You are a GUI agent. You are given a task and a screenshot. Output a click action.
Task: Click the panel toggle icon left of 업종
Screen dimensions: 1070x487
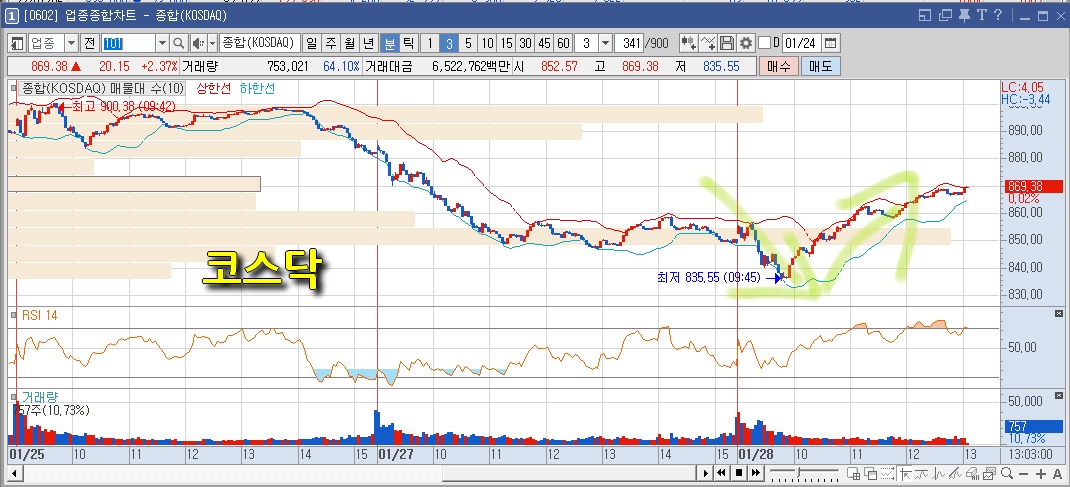click(x=17, y=44)
